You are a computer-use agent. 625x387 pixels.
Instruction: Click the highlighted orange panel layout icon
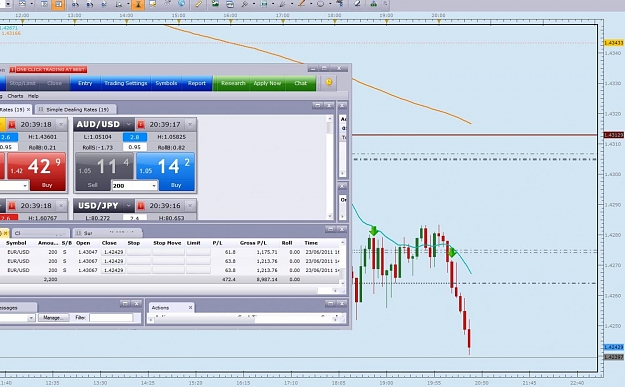pyautogui.click(x=59, y=4)
